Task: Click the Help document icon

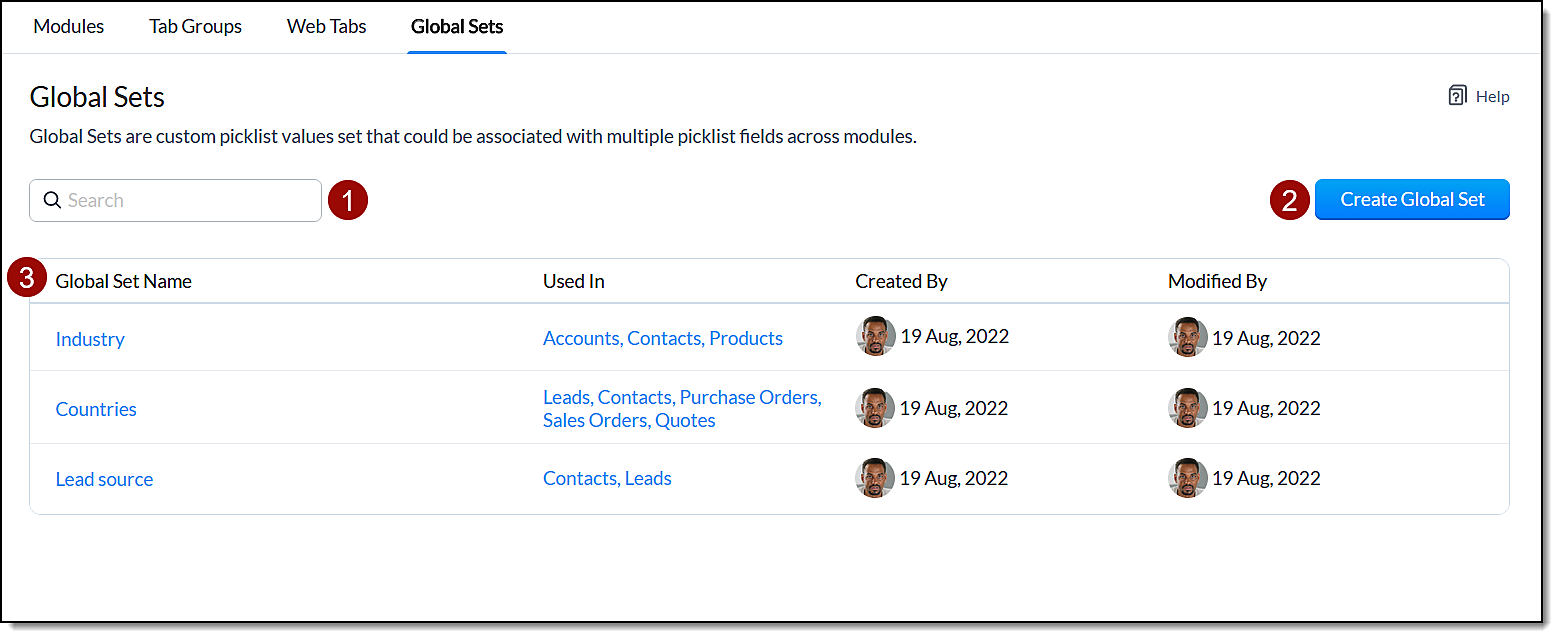Action: [1457, 96]
